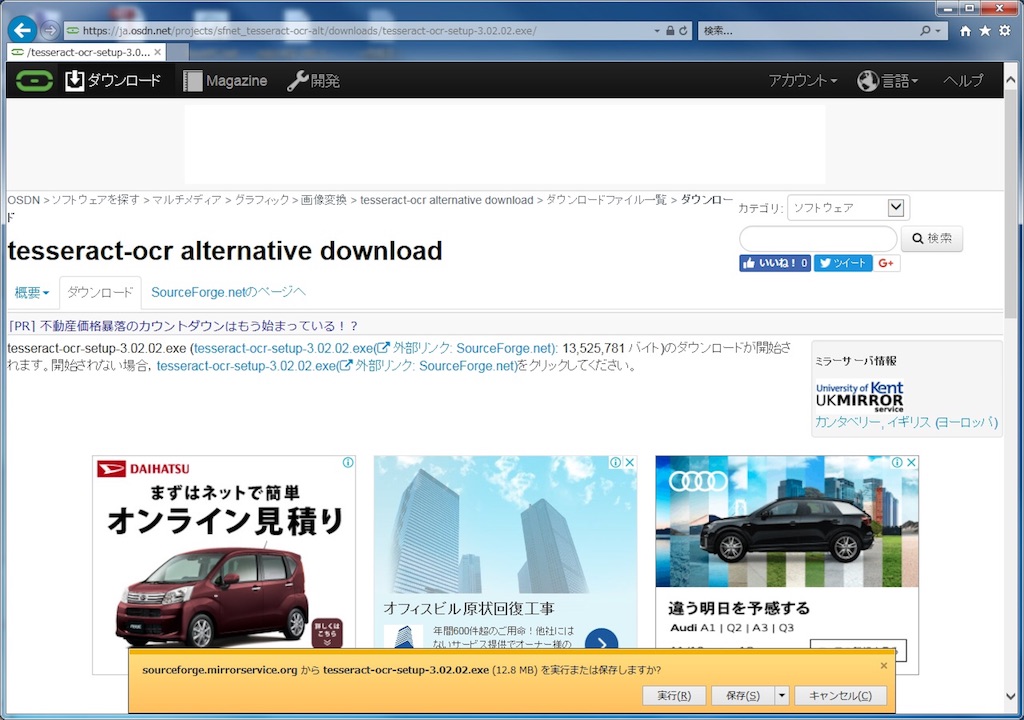Screen dimensions: 1024x720
Task: Click into the site search text field
Action: pos(818,238)
